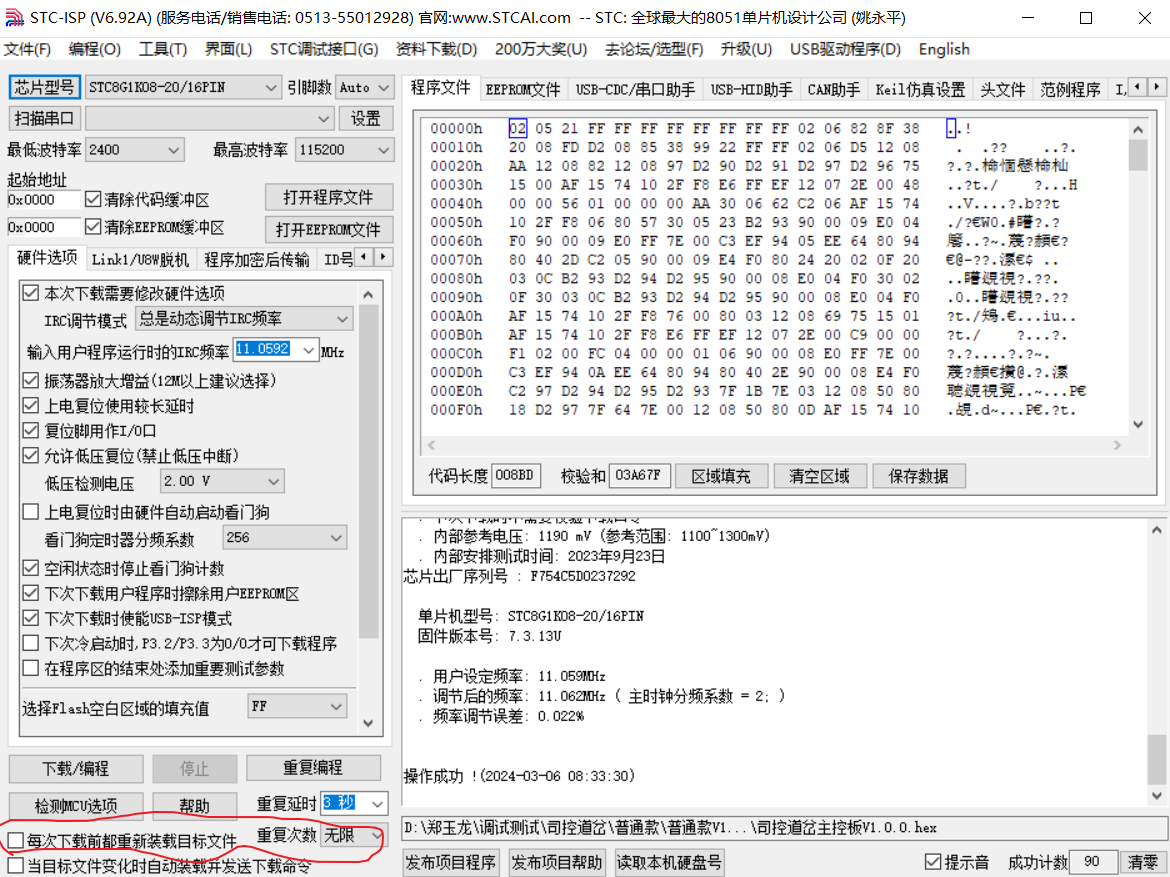The image size is (1170, 877).
Task: Toggle 清除代码缓冲区 checkbox
Action: (x=93, y=199)
